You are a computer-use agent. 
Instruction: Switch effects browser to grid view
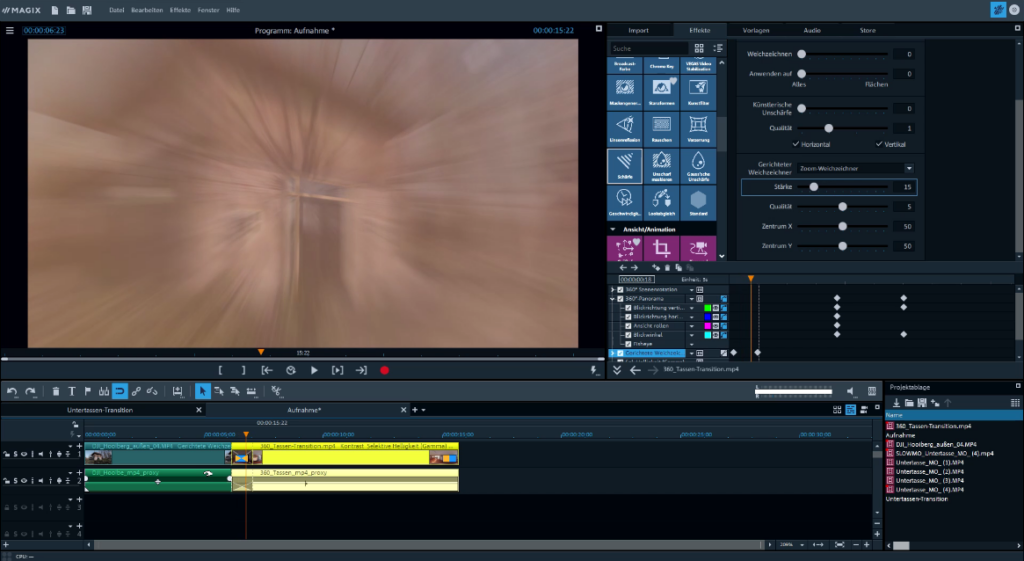coord(699,48)
